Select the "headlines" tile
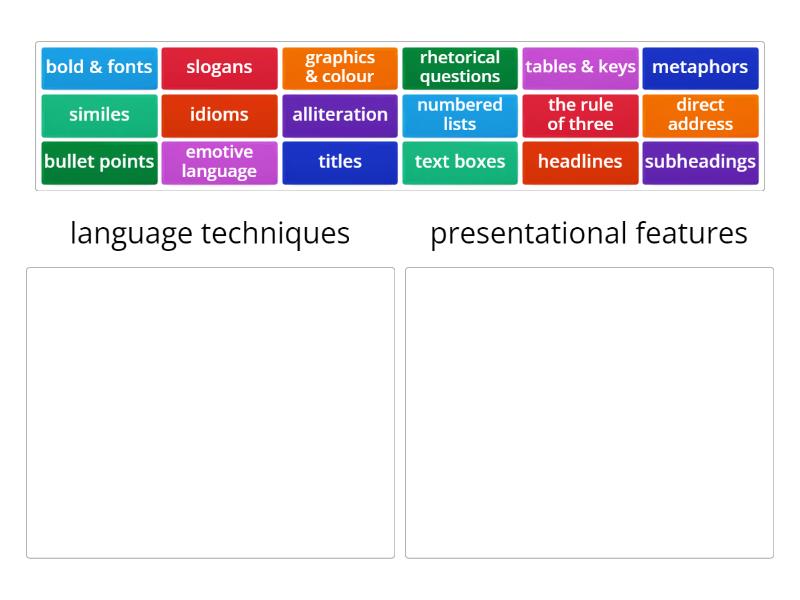The width and height of the screenshot is (800, 600). pos(580,162)
